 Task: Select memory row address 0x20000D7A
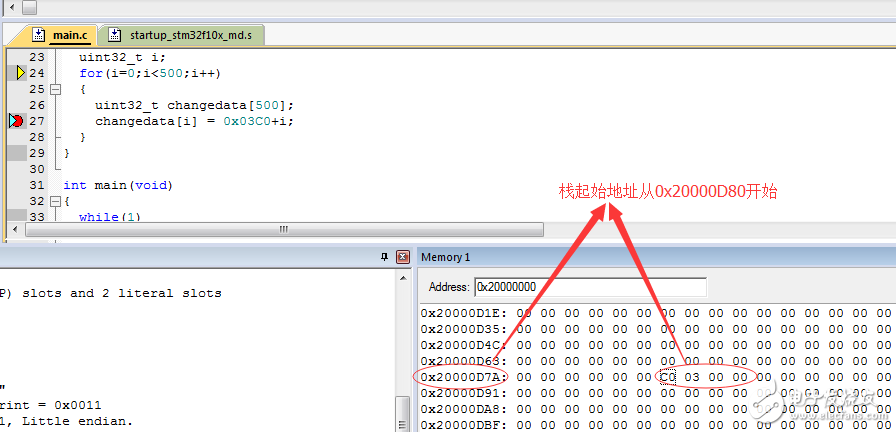[x=464, y=377]
